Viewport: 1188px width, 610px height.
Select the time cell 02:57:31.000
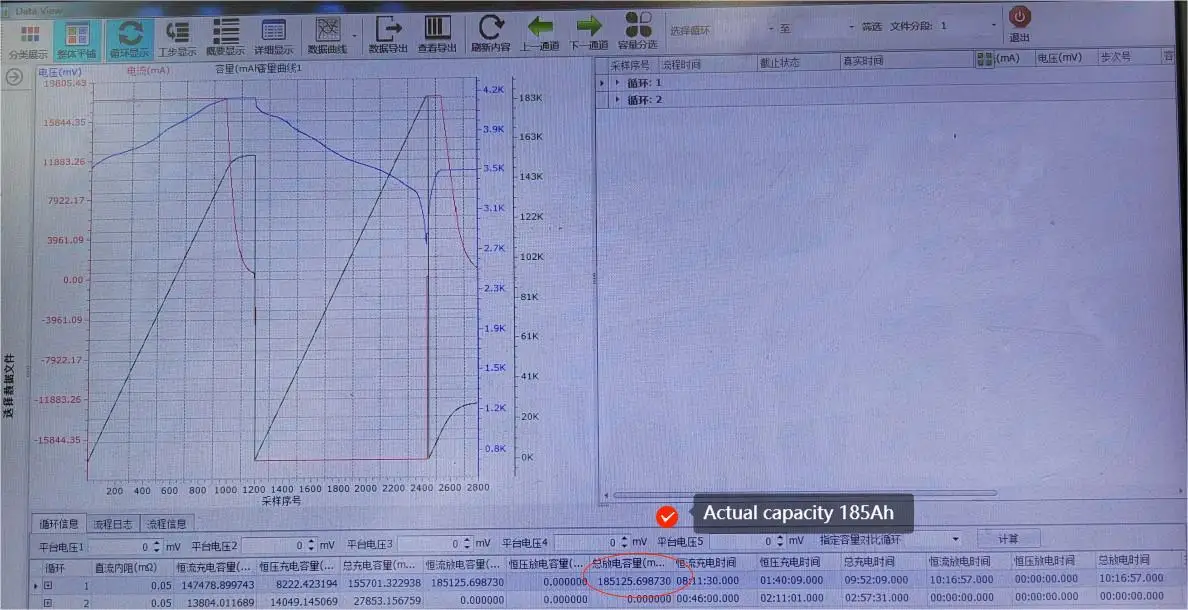pos(875,597)
